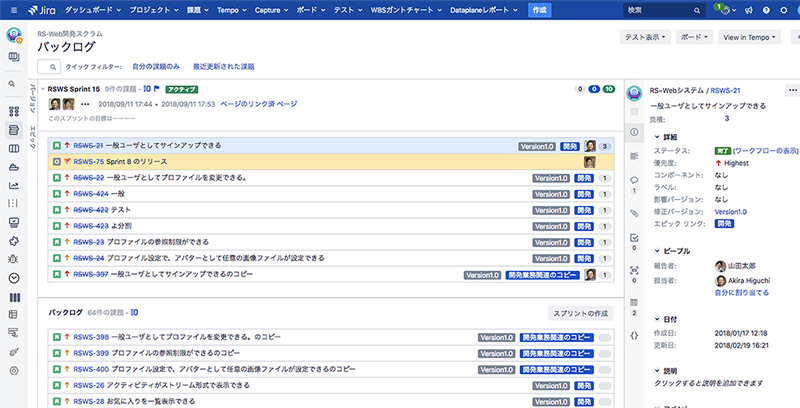800x408 pixels.
Task: Click the flag icon next to RSWS Sprint 15
Action: click(x=157, y=89)
